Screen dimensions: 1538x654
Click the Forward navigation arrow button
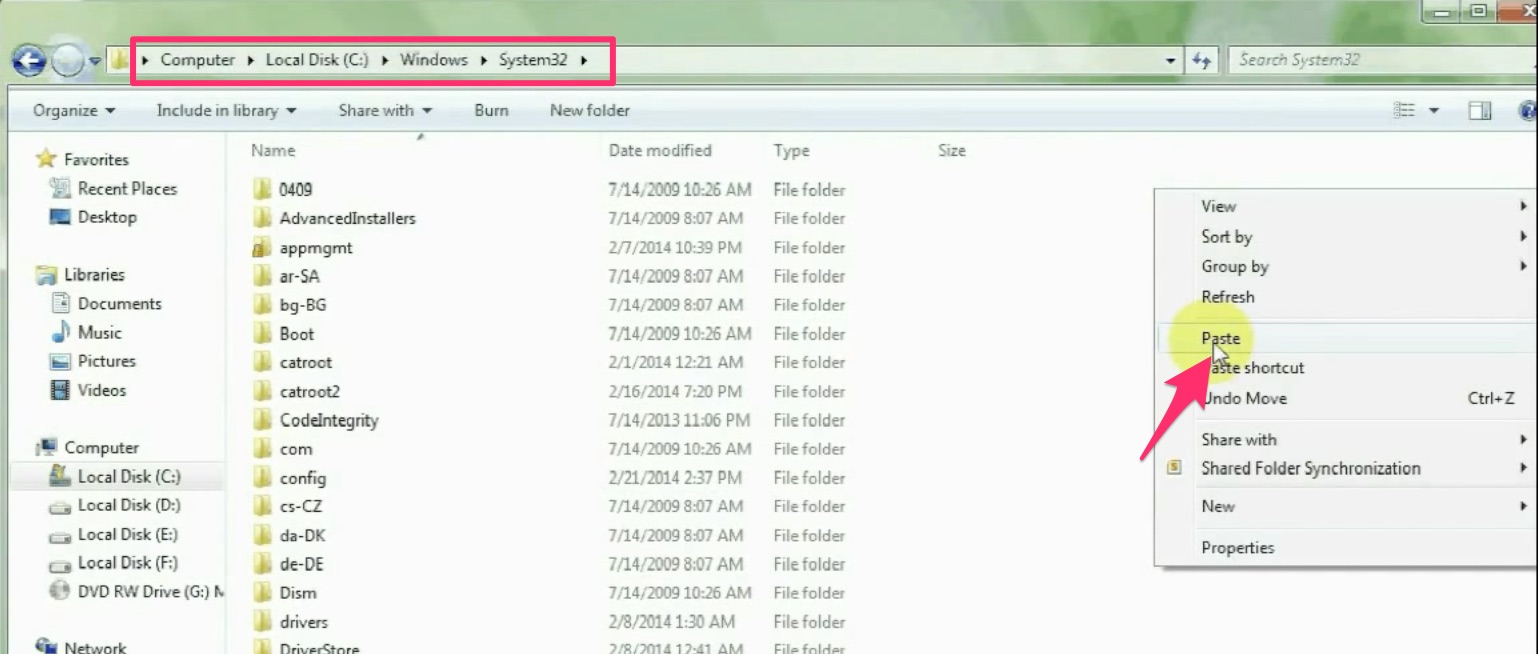tap(67, 62)
